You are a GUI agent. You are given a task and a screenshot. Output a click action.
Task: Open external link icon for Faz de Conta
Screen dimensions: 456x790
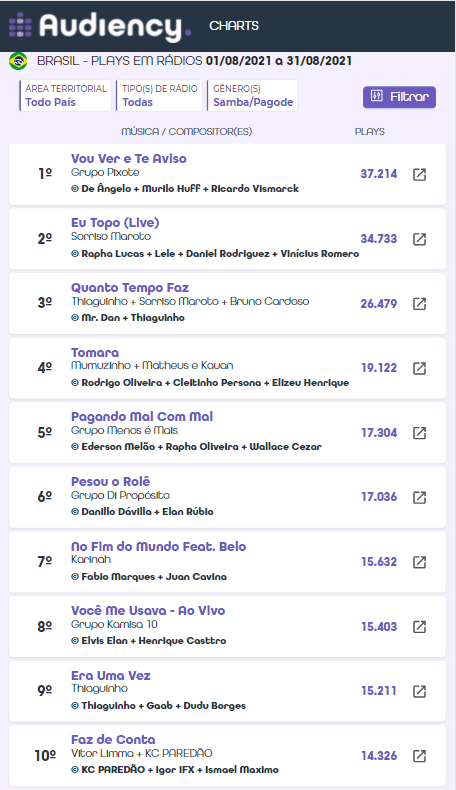pos(419,756)
